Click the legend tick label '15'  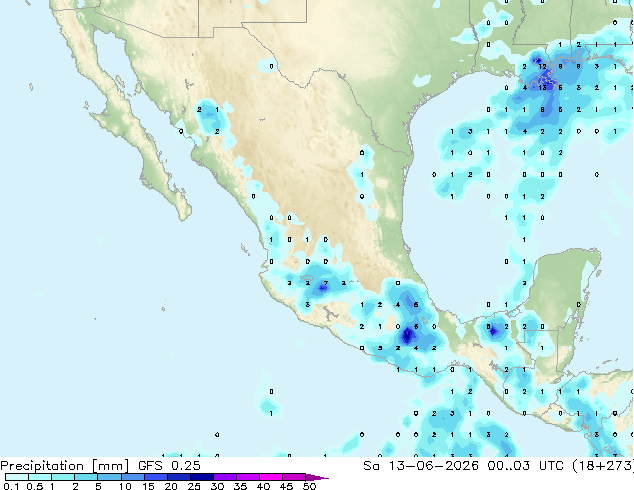point(148,486)
